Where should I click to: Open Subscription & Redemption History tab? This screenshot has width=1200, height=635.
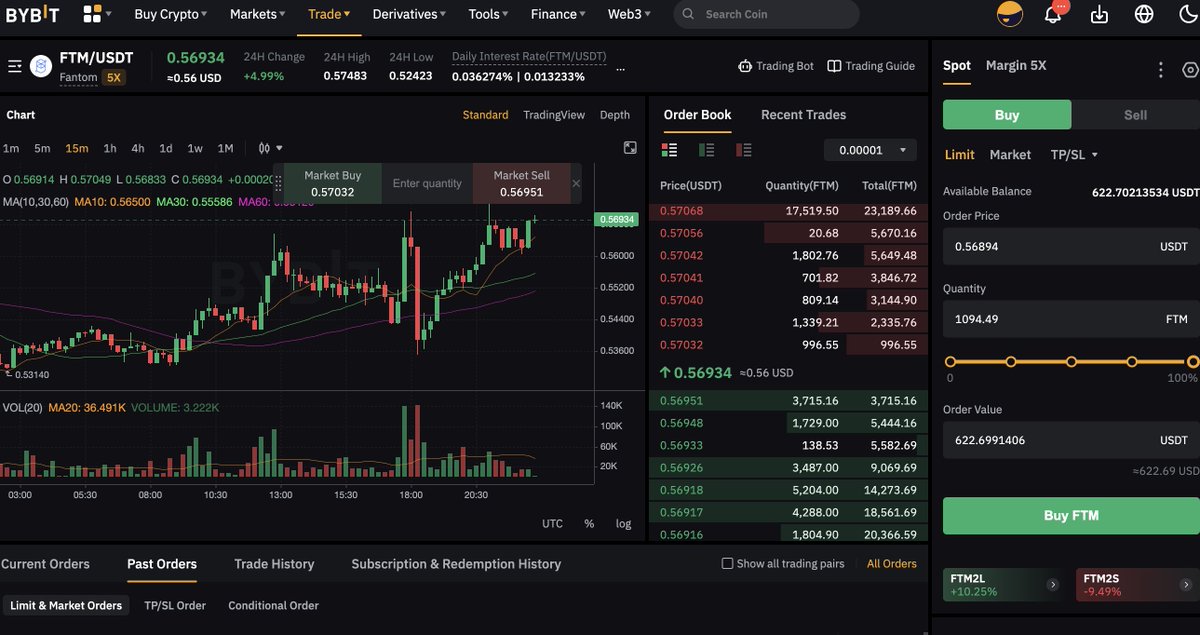pyautogui.click(x=456, y=564)
